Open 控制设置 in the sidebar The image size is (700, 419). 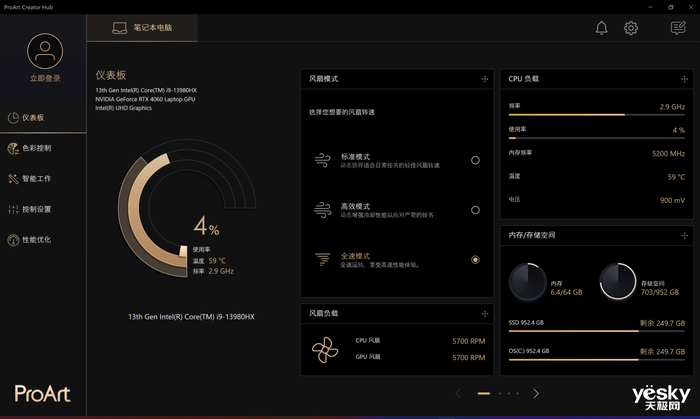point(43,209)
